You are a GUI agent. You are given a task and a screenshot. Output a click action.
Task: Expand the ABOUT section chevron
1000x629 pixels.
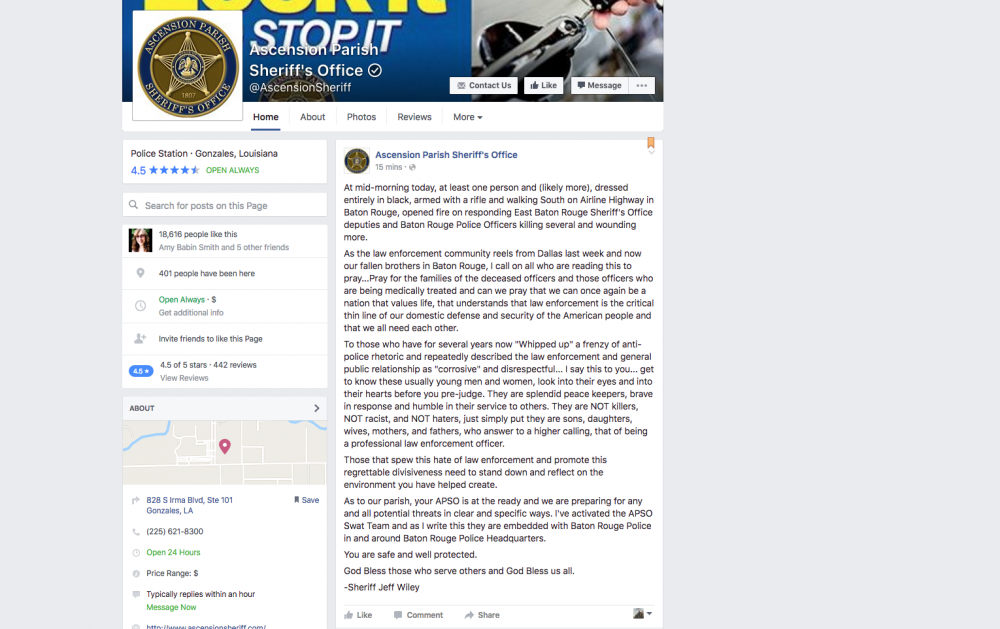coord(317,408)
